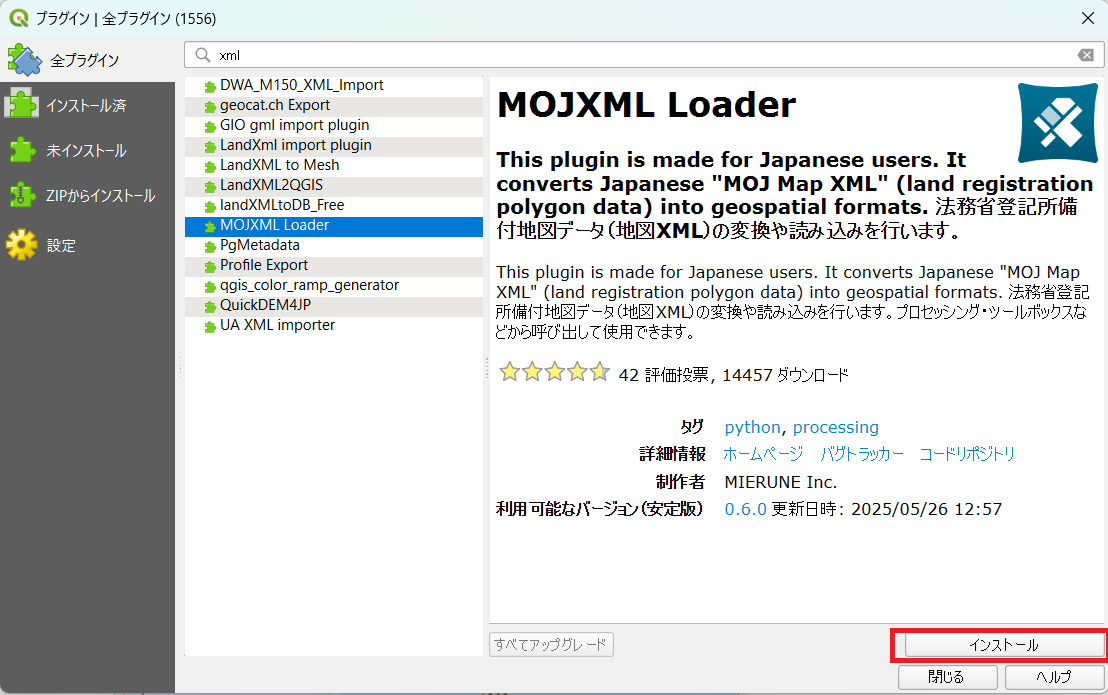Select Profile Export plugin
Screen dimensions: 1108x695
pos(334,265)
